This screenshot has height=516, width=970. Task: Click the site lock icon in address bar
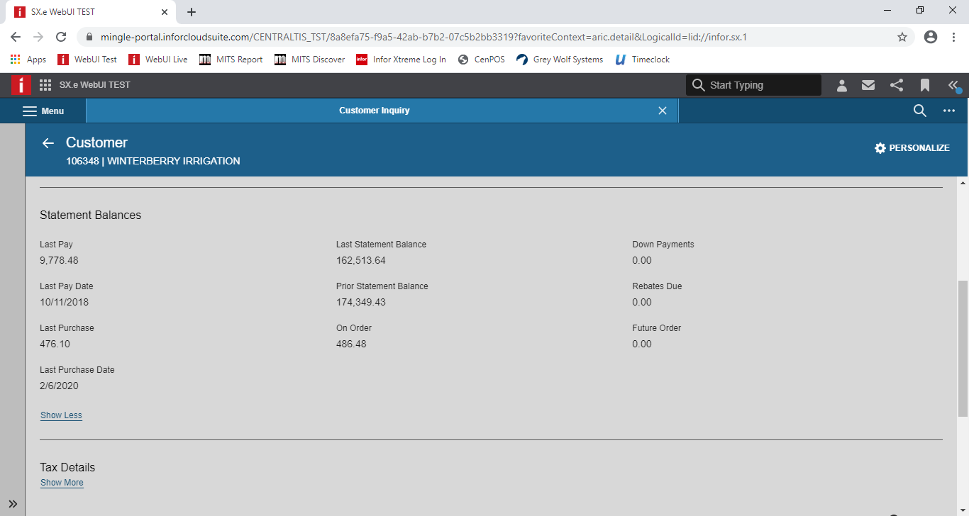click(x=89, y=37)
